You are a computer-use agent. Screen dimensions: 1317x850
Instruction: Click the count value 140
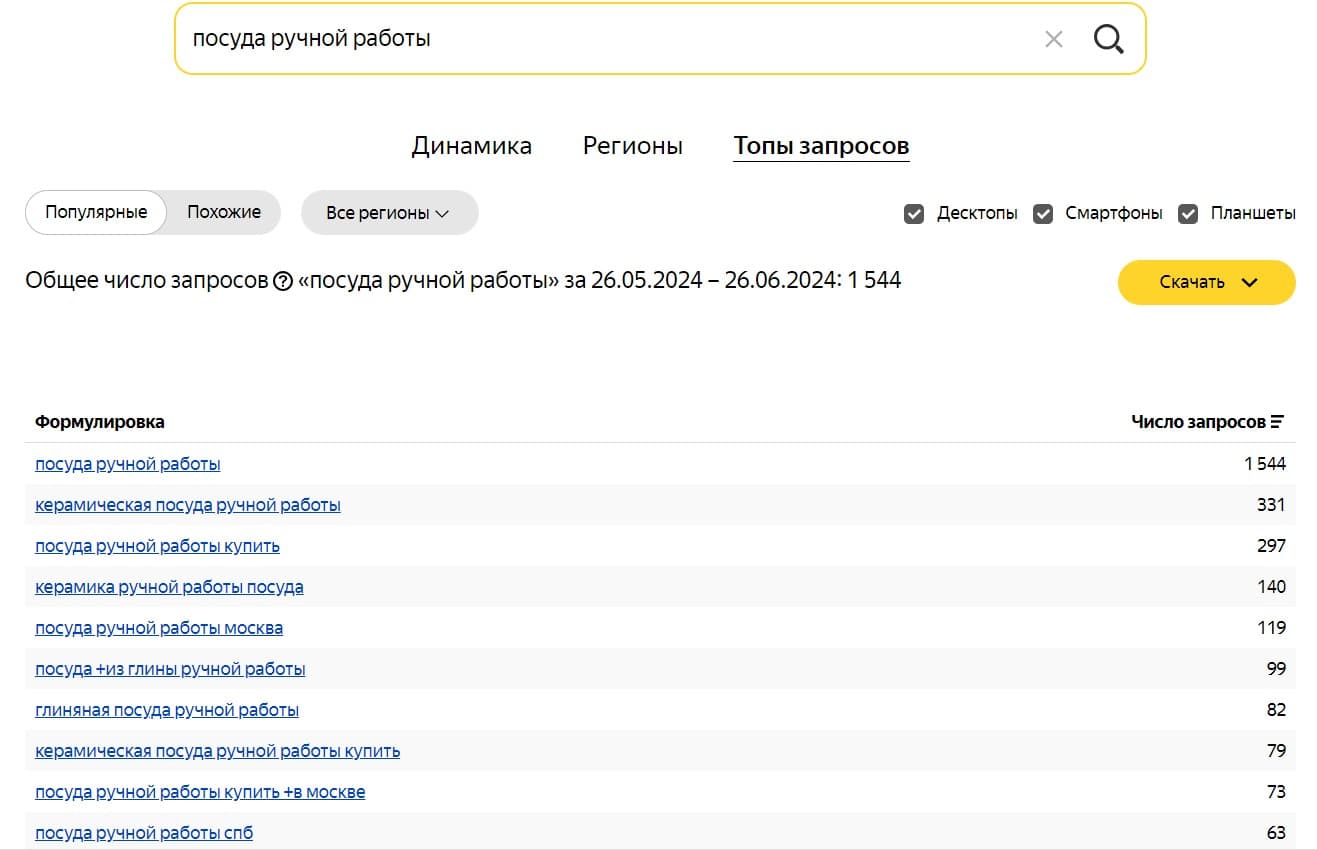point(1272,587)
